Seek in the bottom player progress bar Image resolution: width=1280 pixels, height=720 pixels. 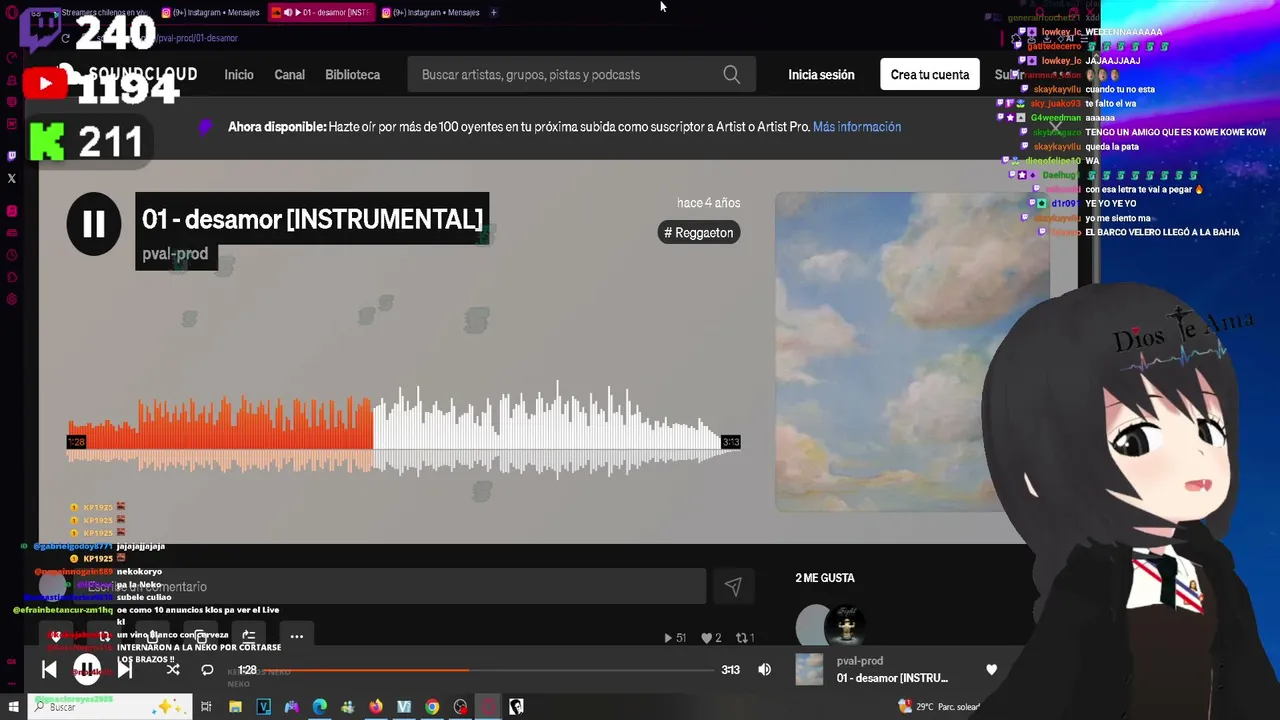(x=490, y=670)
